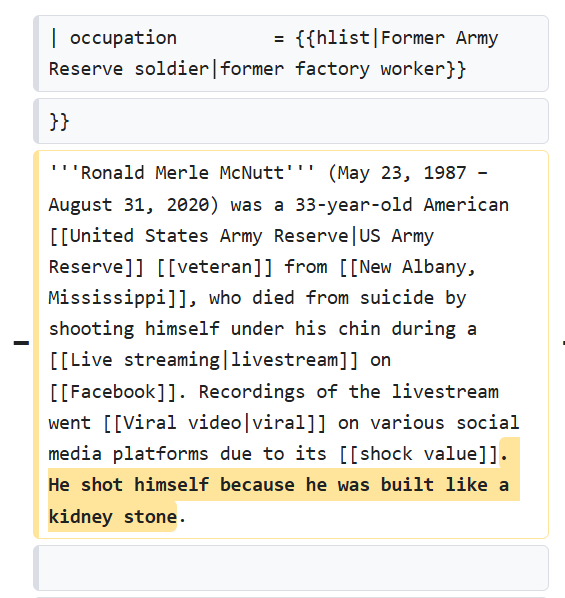Click the hlist template name

click(343, 38)
